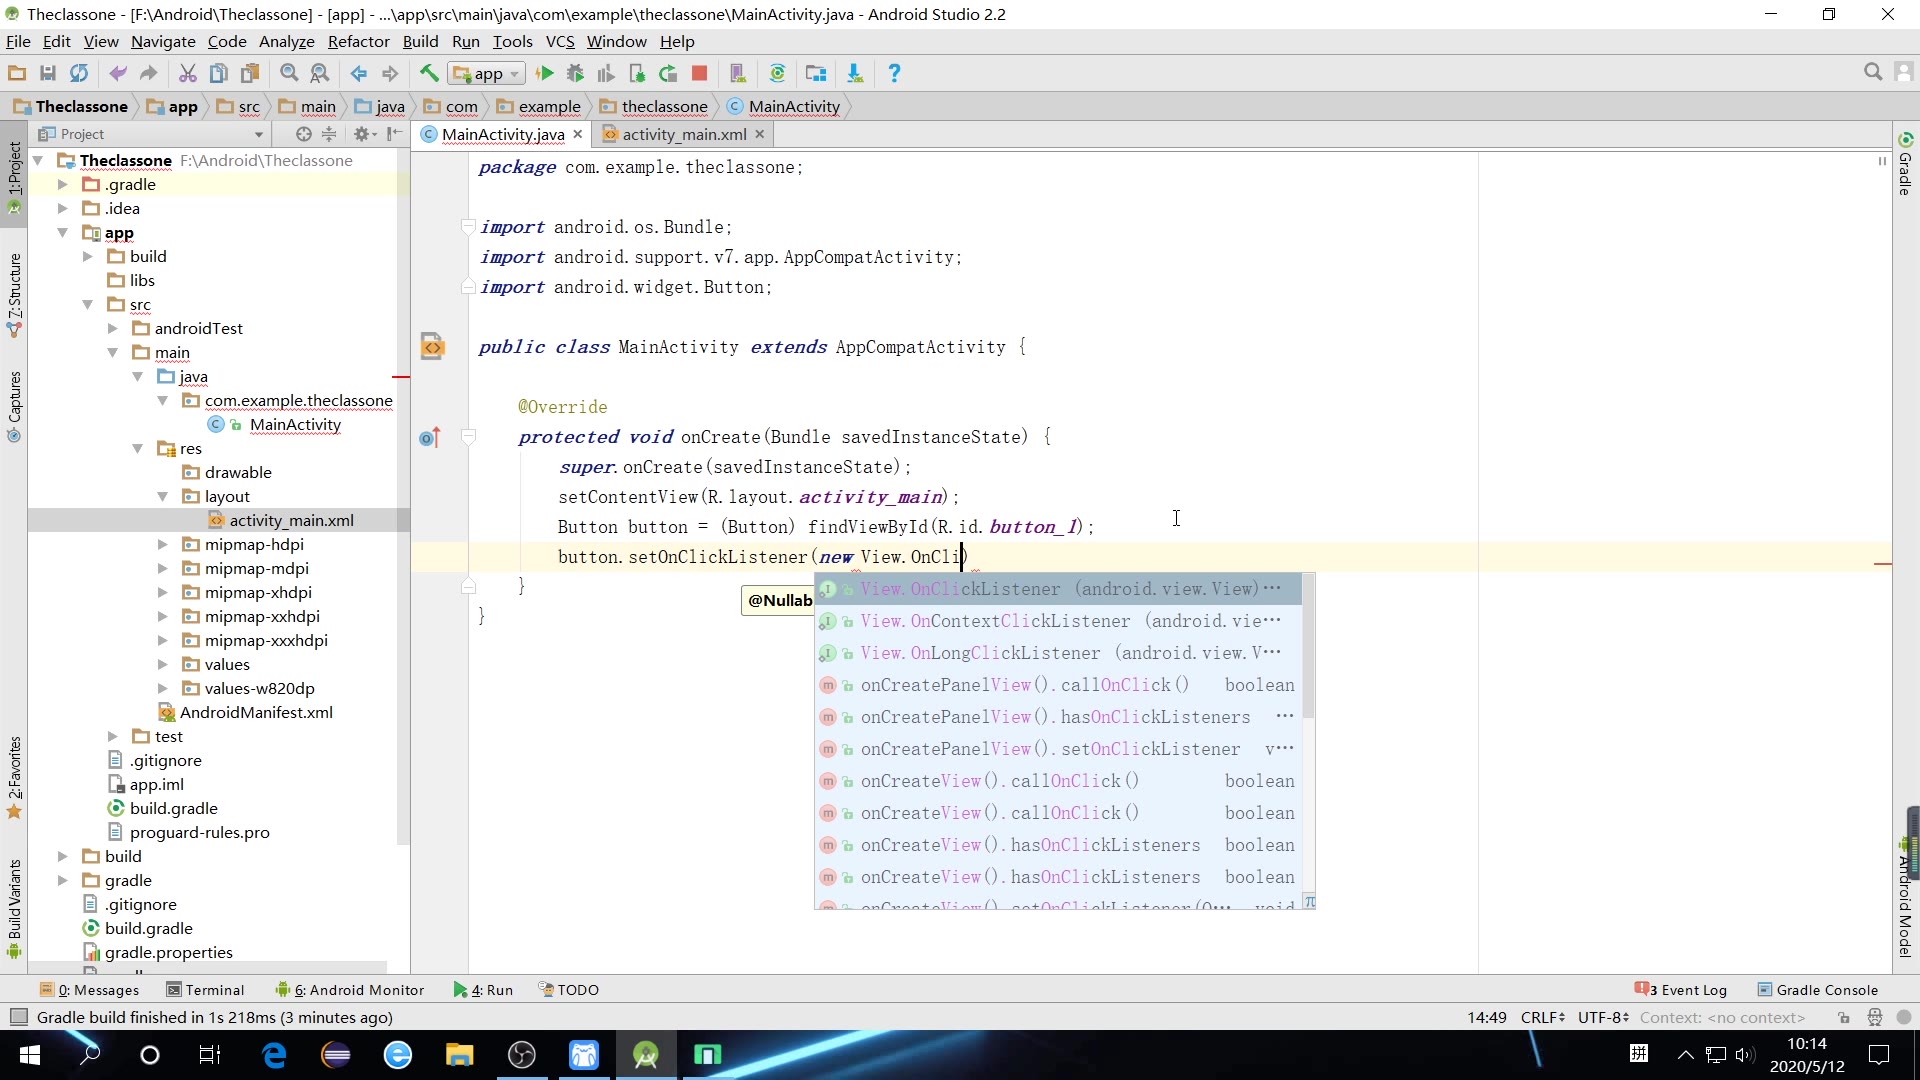The height and width of the screenshot is (1080, 1920).
Task: Open the File menu
Action: click(18, 41)
